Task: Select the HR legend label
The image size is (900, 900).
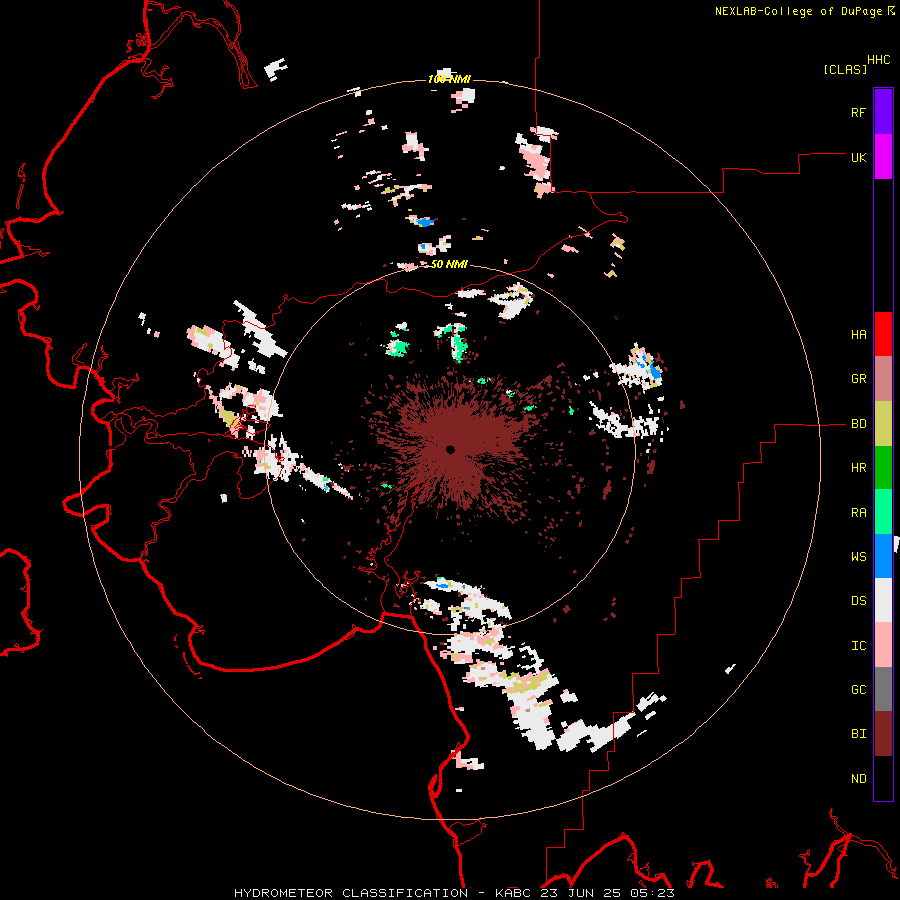Action: click(x=858, y=468)
